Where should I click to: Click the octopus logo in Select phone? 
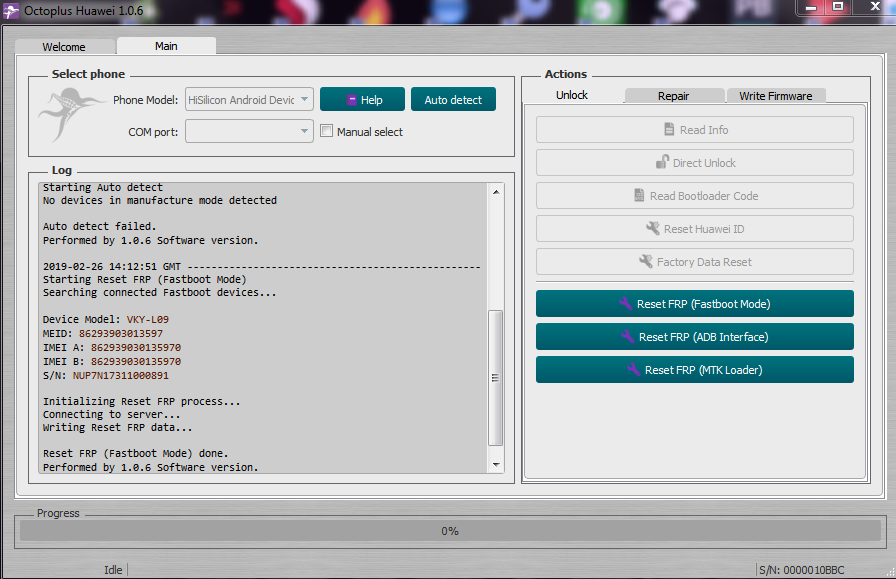(x=71, y=114)
